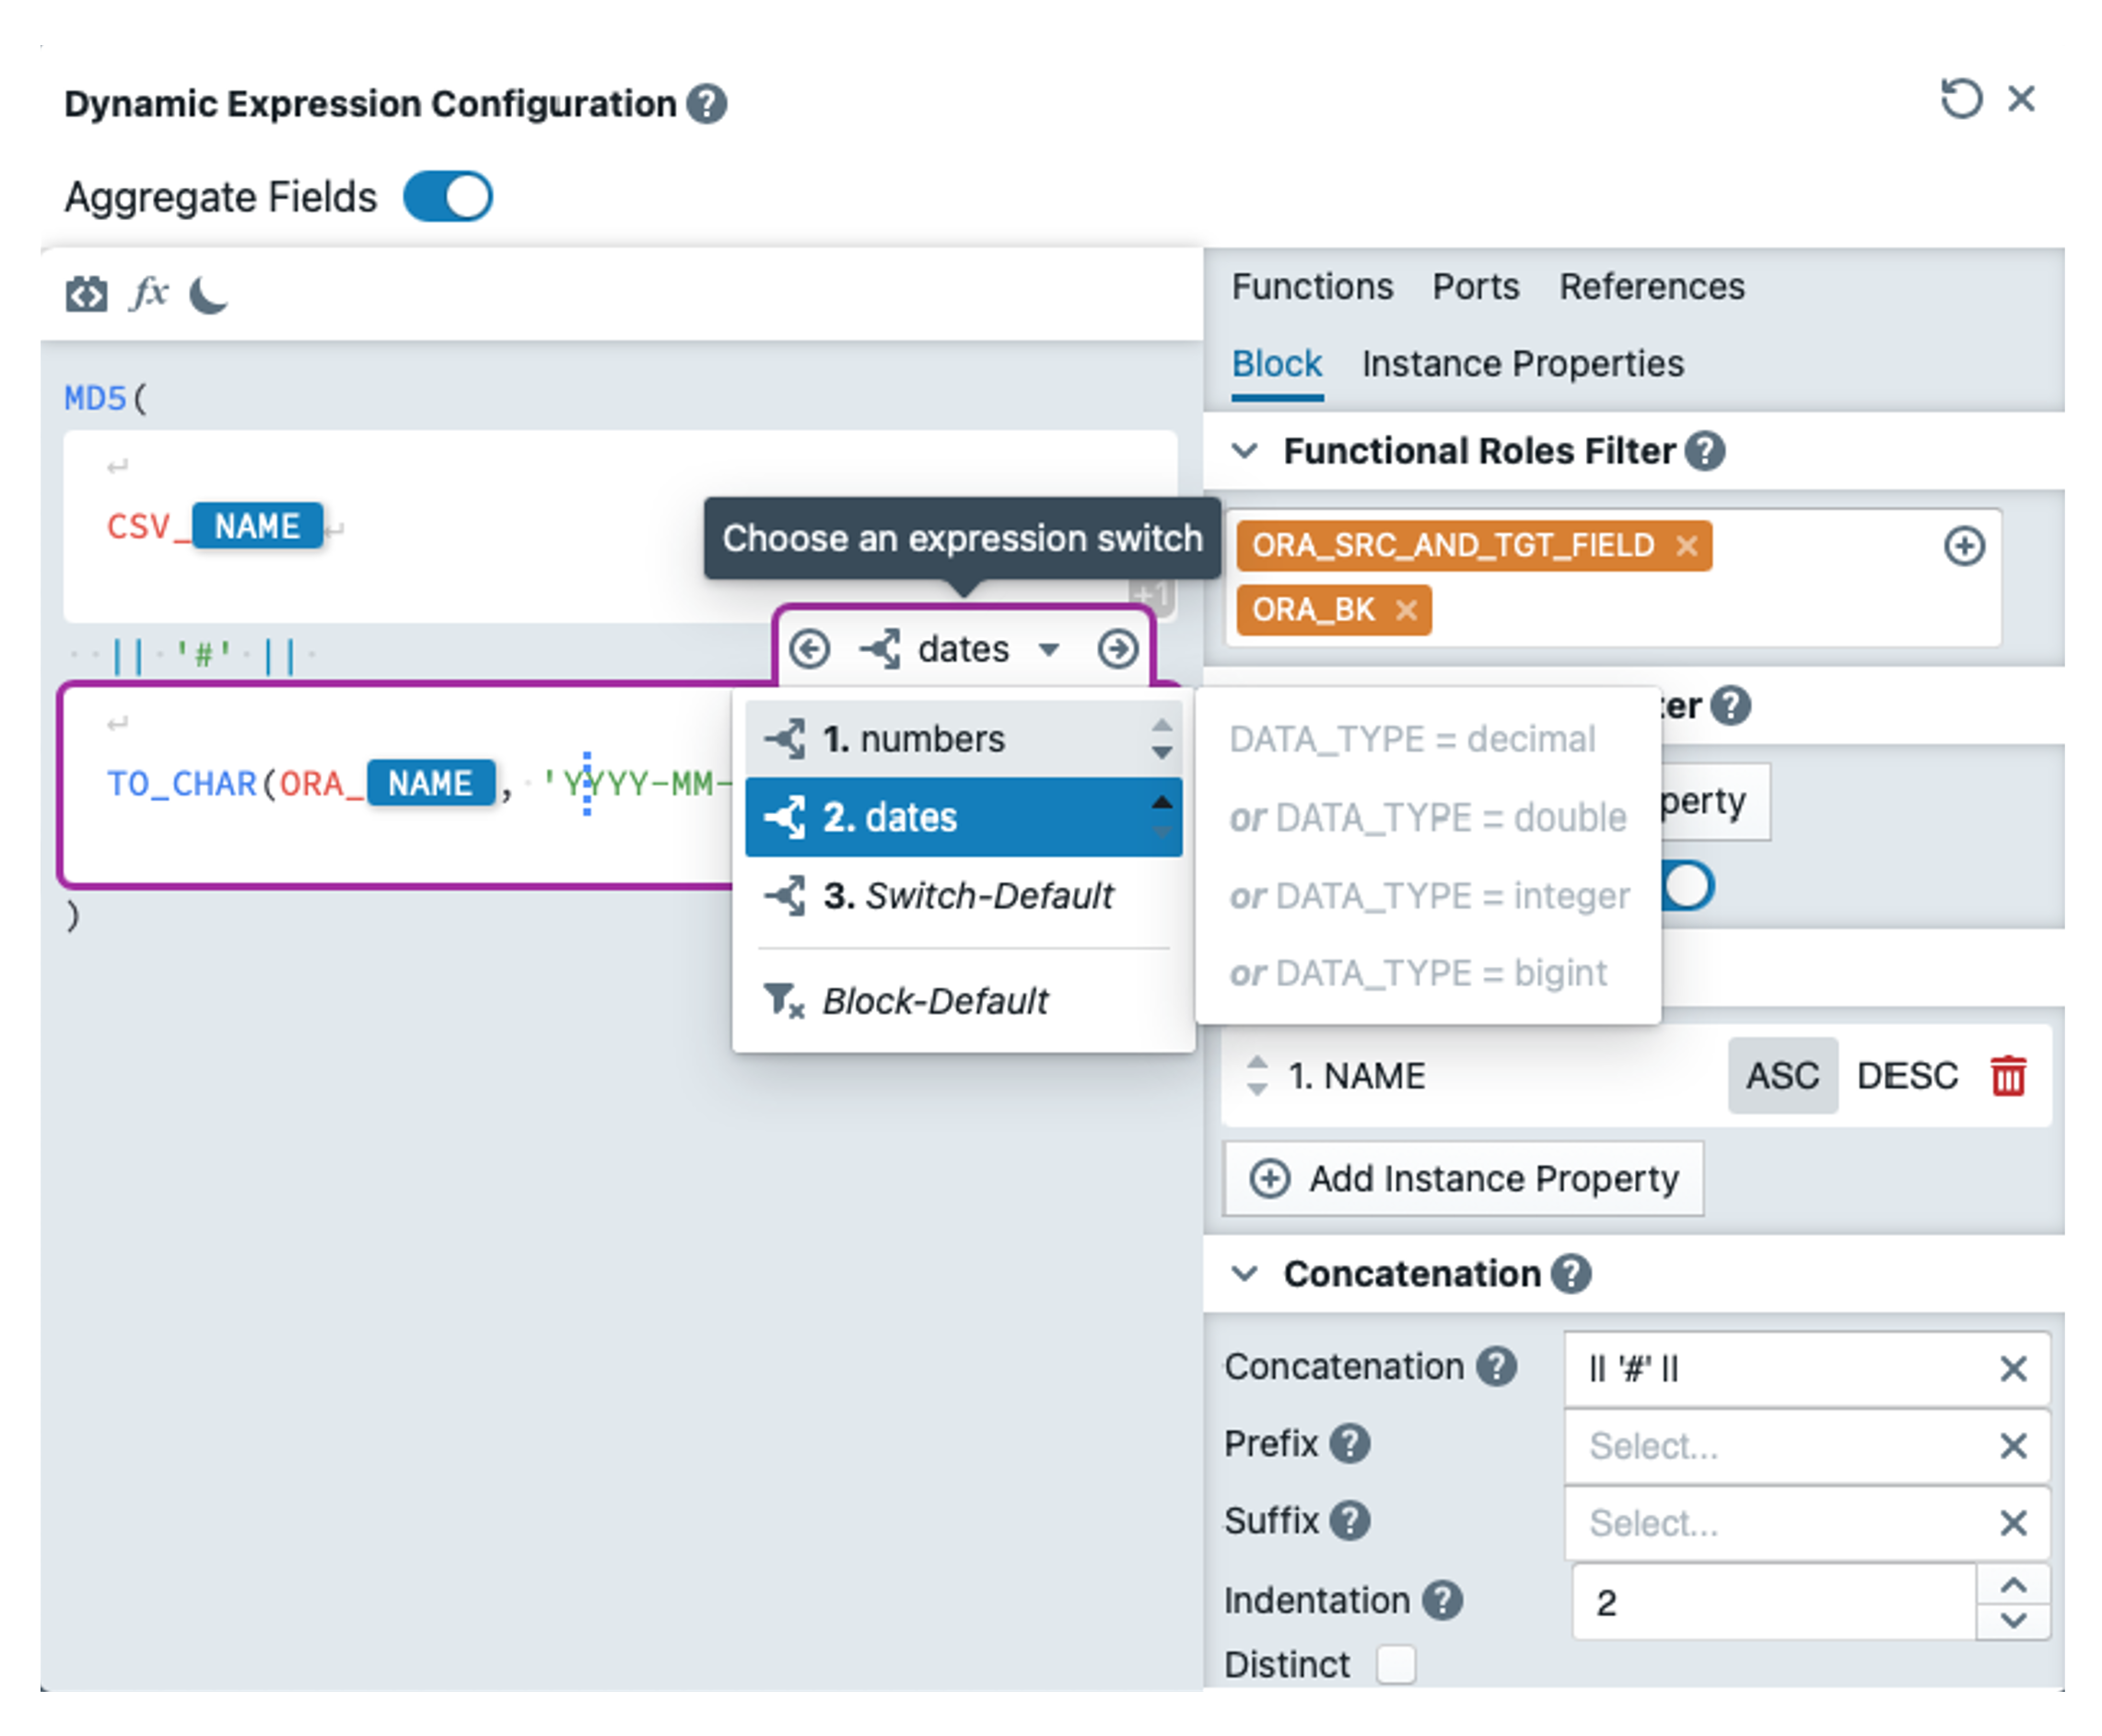2102x1736 pixels.
Task: Go to previous expression switch arrow
Action: point(809,649)
